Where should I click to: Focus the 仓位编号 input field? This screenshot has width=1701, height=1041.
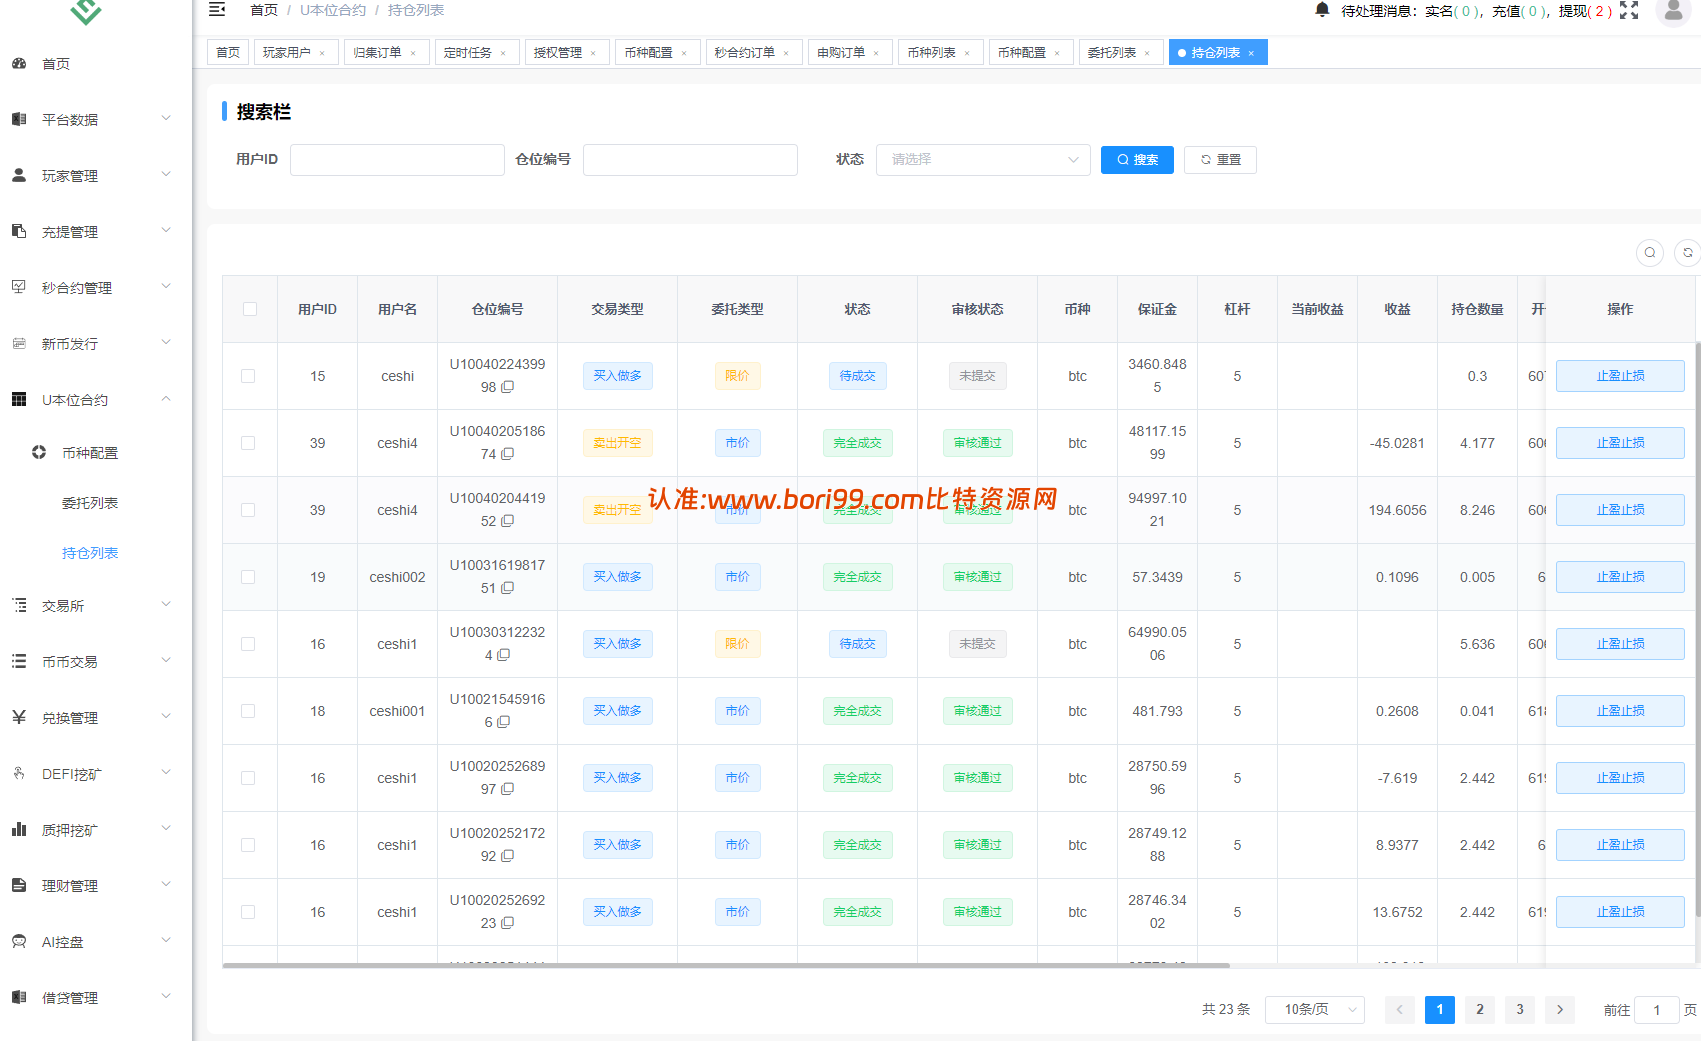click(690, 160)
